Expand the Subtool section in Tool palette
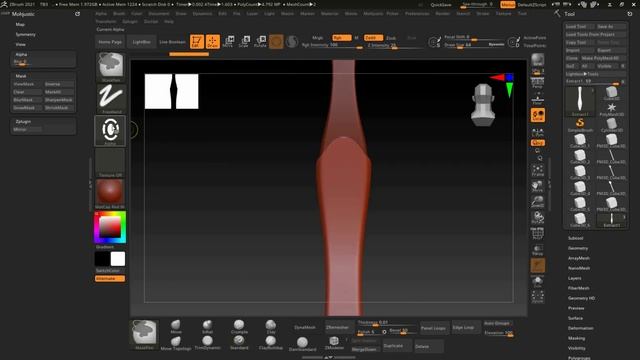This screenshot has height=360, width=640. [x=576, y=238]
